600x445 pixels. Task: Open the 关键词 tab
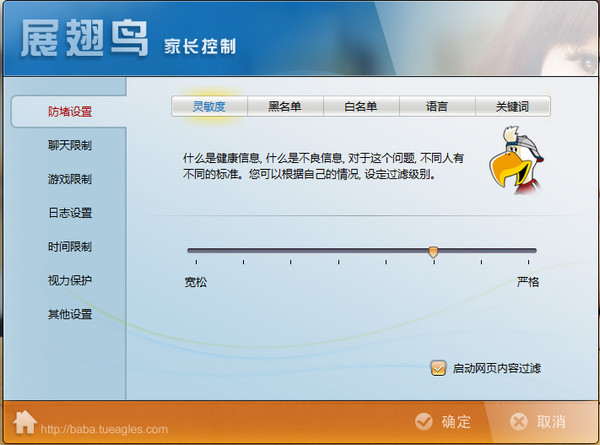click(513, 106)
